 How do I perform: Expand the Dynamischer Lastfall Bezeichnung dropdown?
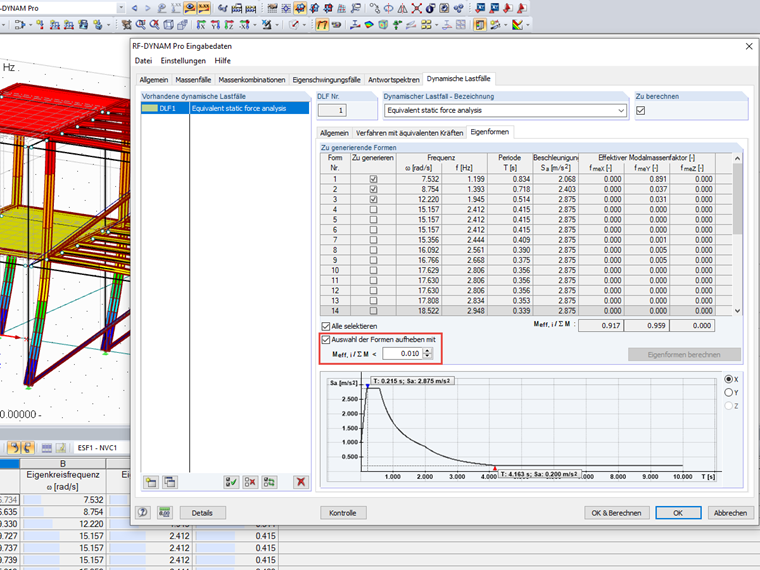click(x=621, y=111)
